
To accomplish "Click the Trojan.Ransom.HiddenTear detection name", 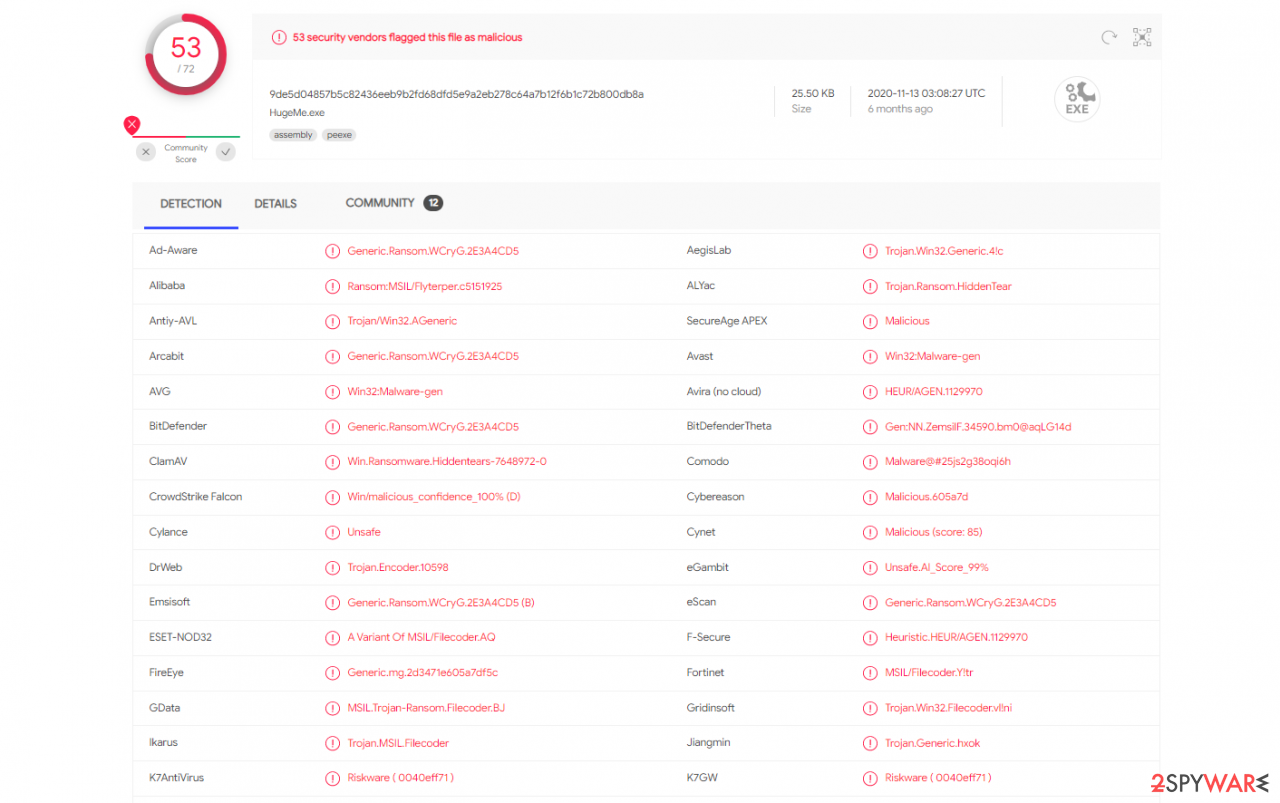I will (948, 286).
